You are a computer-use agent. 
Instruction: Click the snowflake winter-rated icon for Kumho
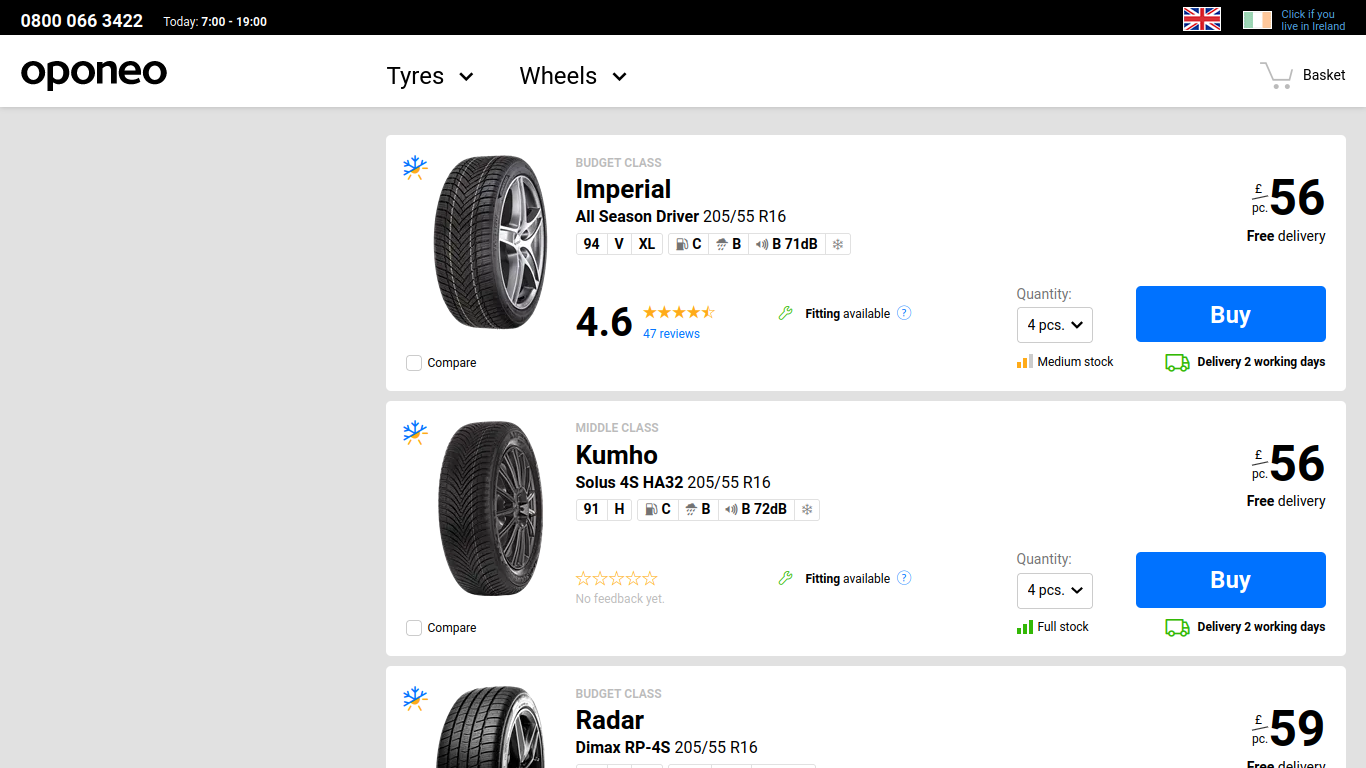[807, 509]
